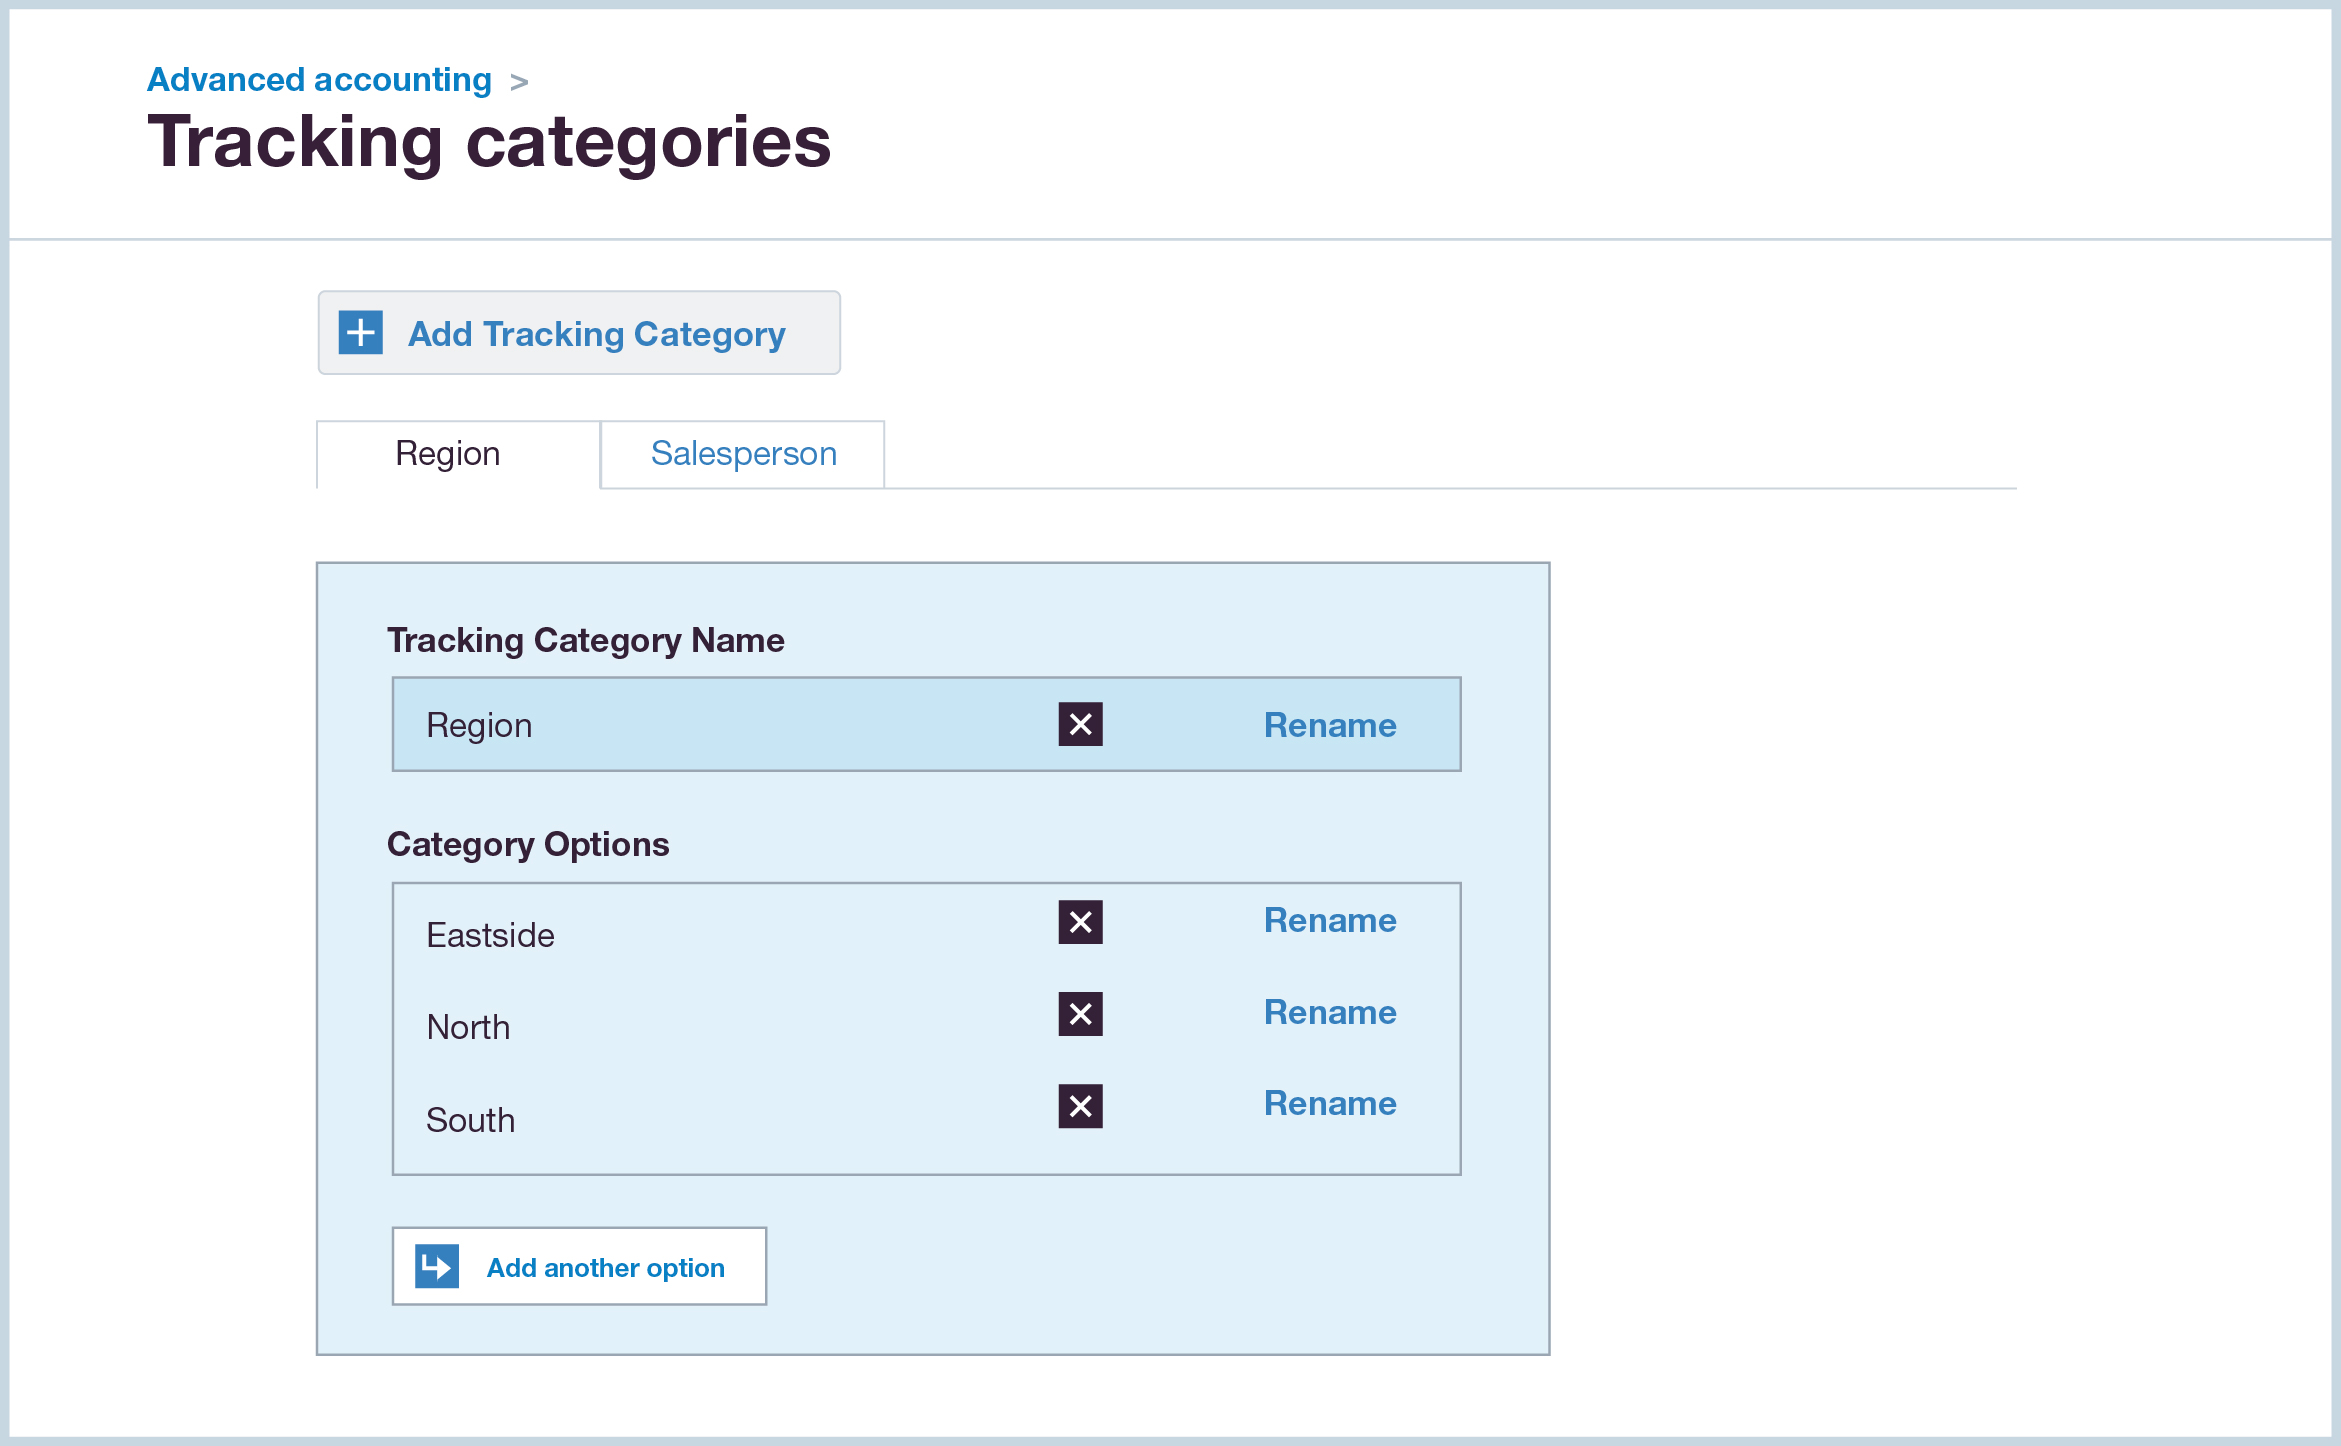The width and height of the screenshot is (2341, 1446).
Task: Click the Tracking categories page title
Action: point(489,143)
